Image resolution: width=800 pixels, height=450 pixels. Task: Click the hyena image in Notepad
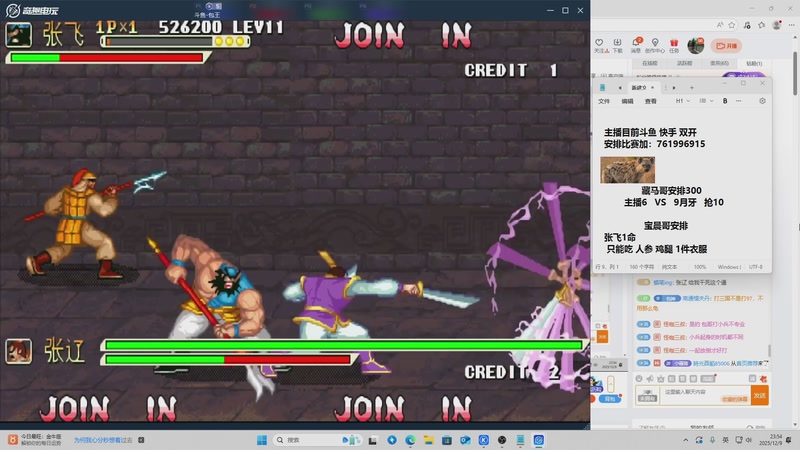tap(628, 170)
